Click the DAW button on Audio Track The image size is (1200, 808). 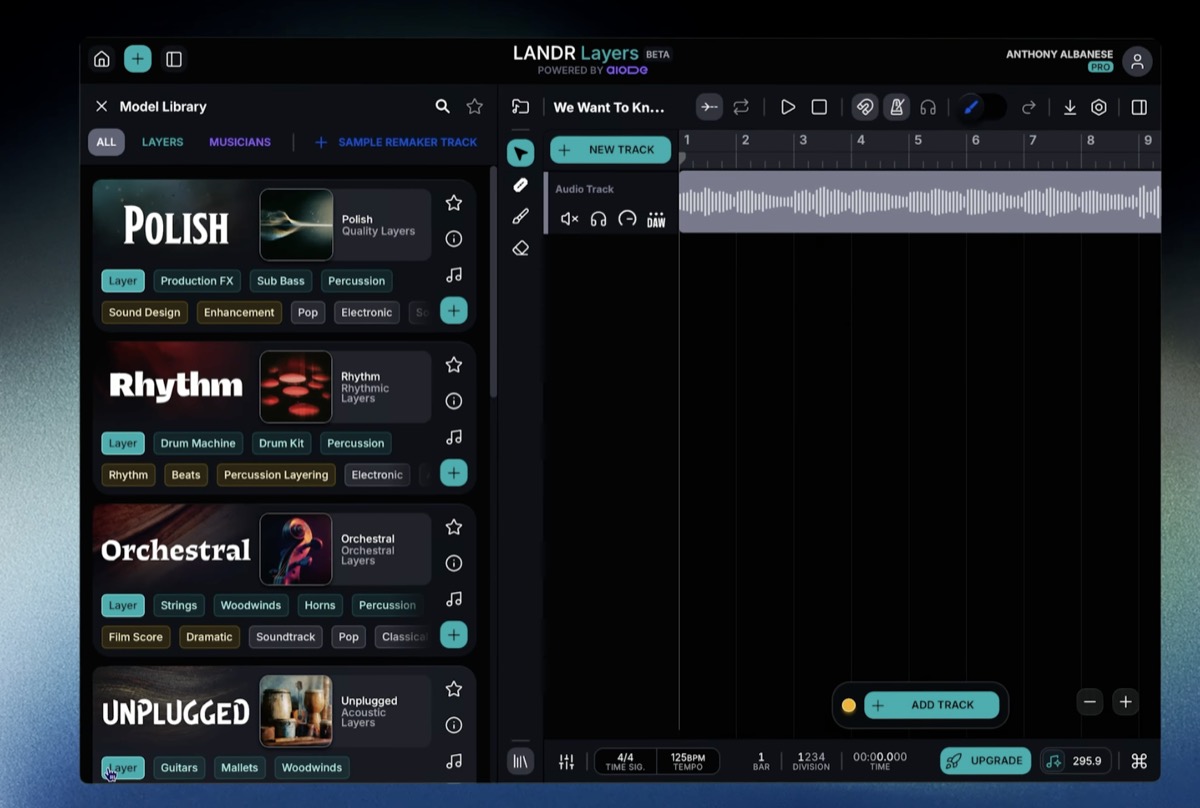[x=656, y=219]
